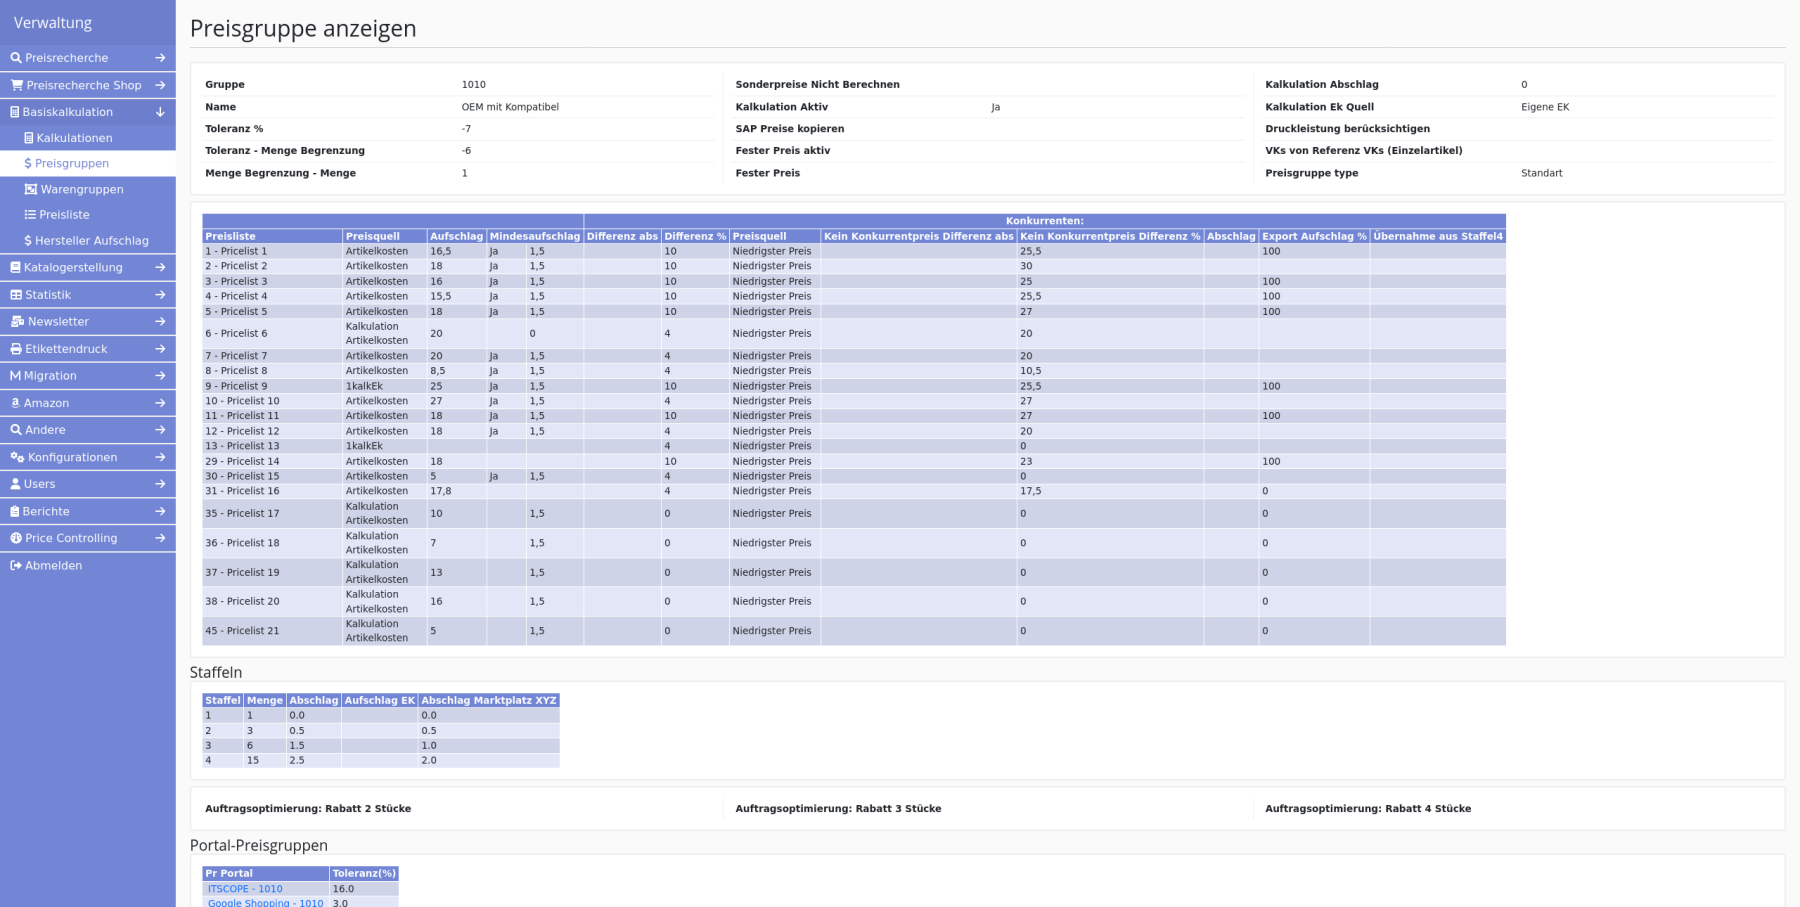Select the row 45 - Pricelist 21
Screen dimensions: 1800x907
click(854, 631)
